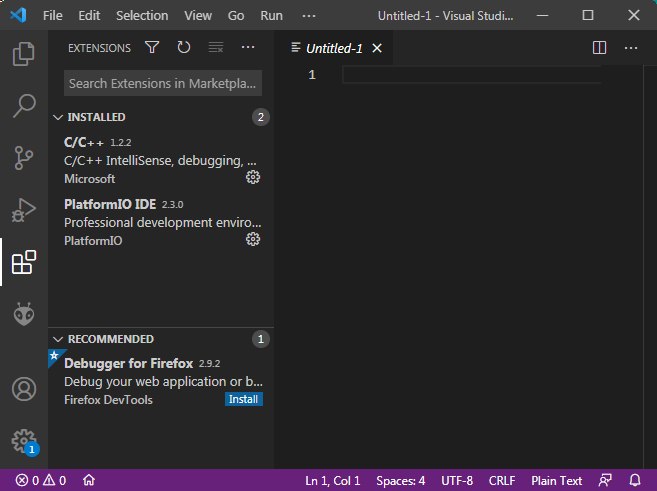The width and height of the screenshot is (657, 491).
Task: Open editor more actions ellipsis
Action: 631,48
